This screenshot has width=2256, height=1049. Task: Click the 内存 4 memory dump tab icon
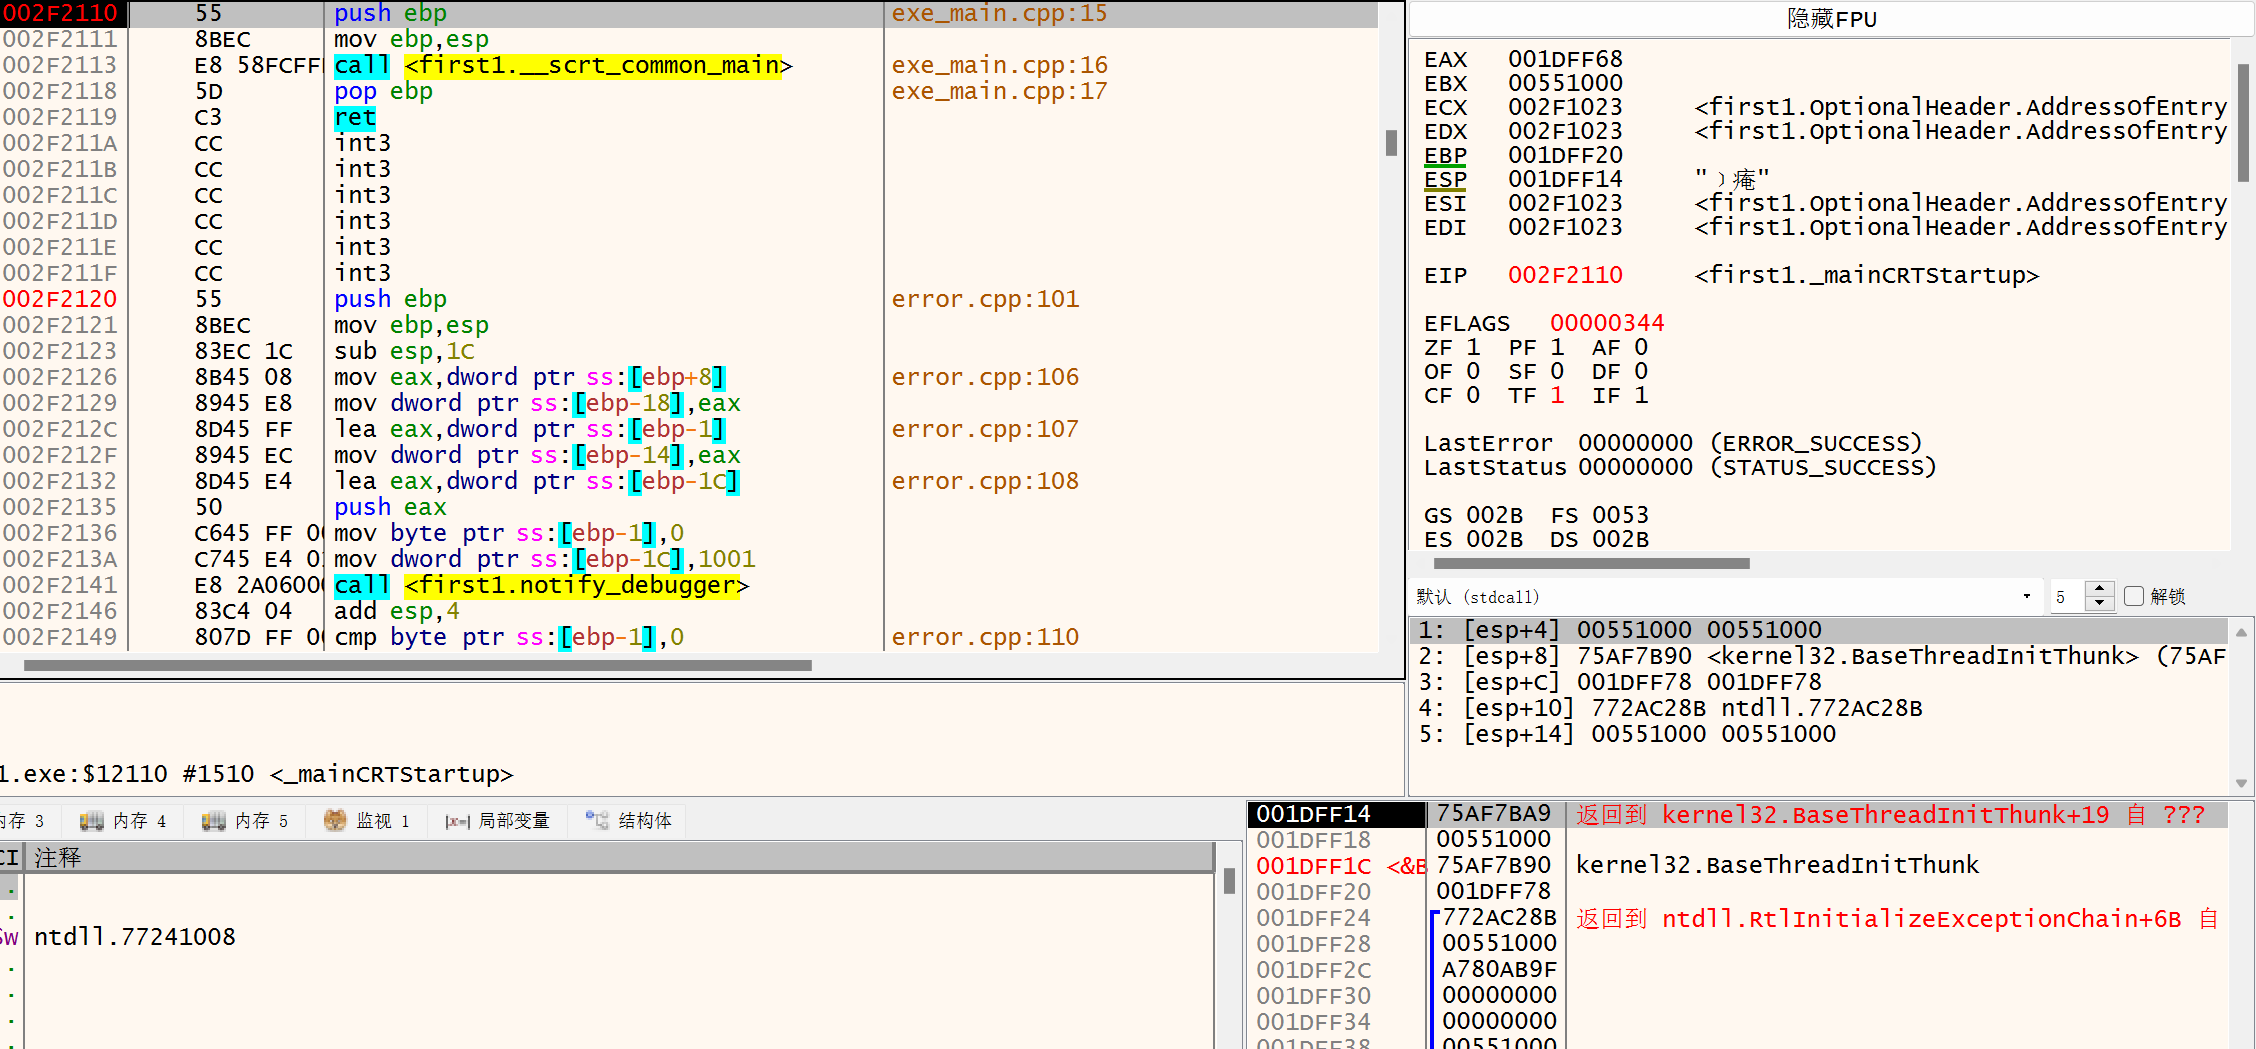click(x=92, y=821)
